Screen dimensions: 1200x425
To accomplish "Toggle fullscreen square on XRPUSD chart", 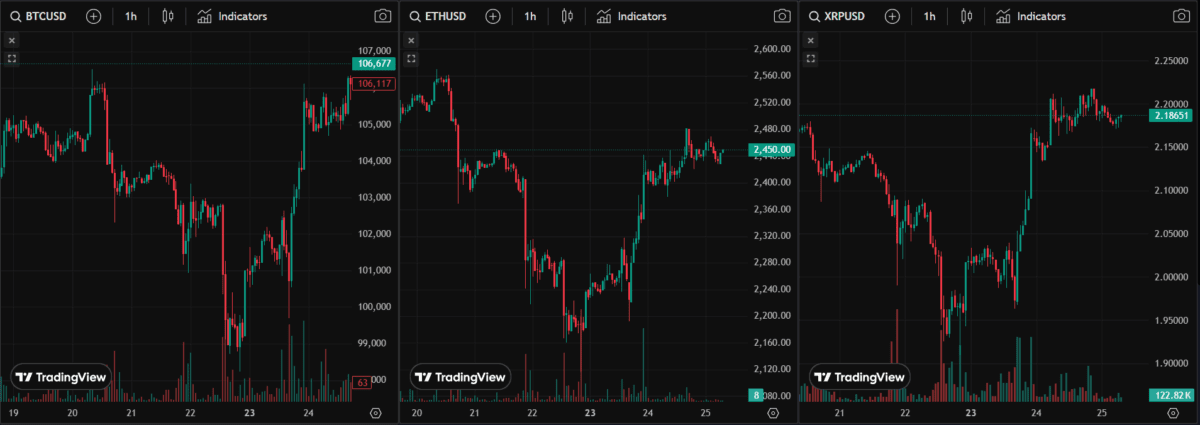I will pyautogui.click(x=811, y=59).
